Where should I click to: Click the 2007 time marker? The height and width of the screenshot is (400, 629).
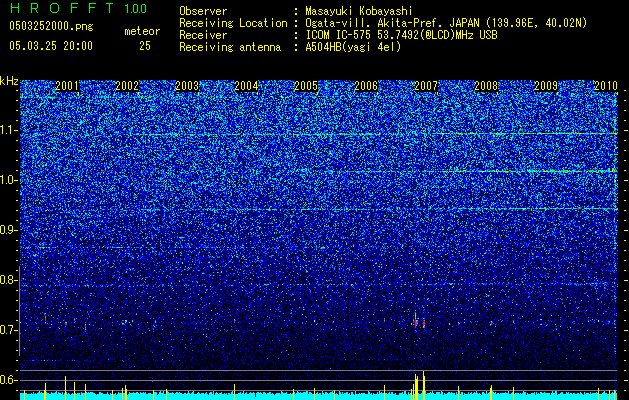click(x=426, y=86)
